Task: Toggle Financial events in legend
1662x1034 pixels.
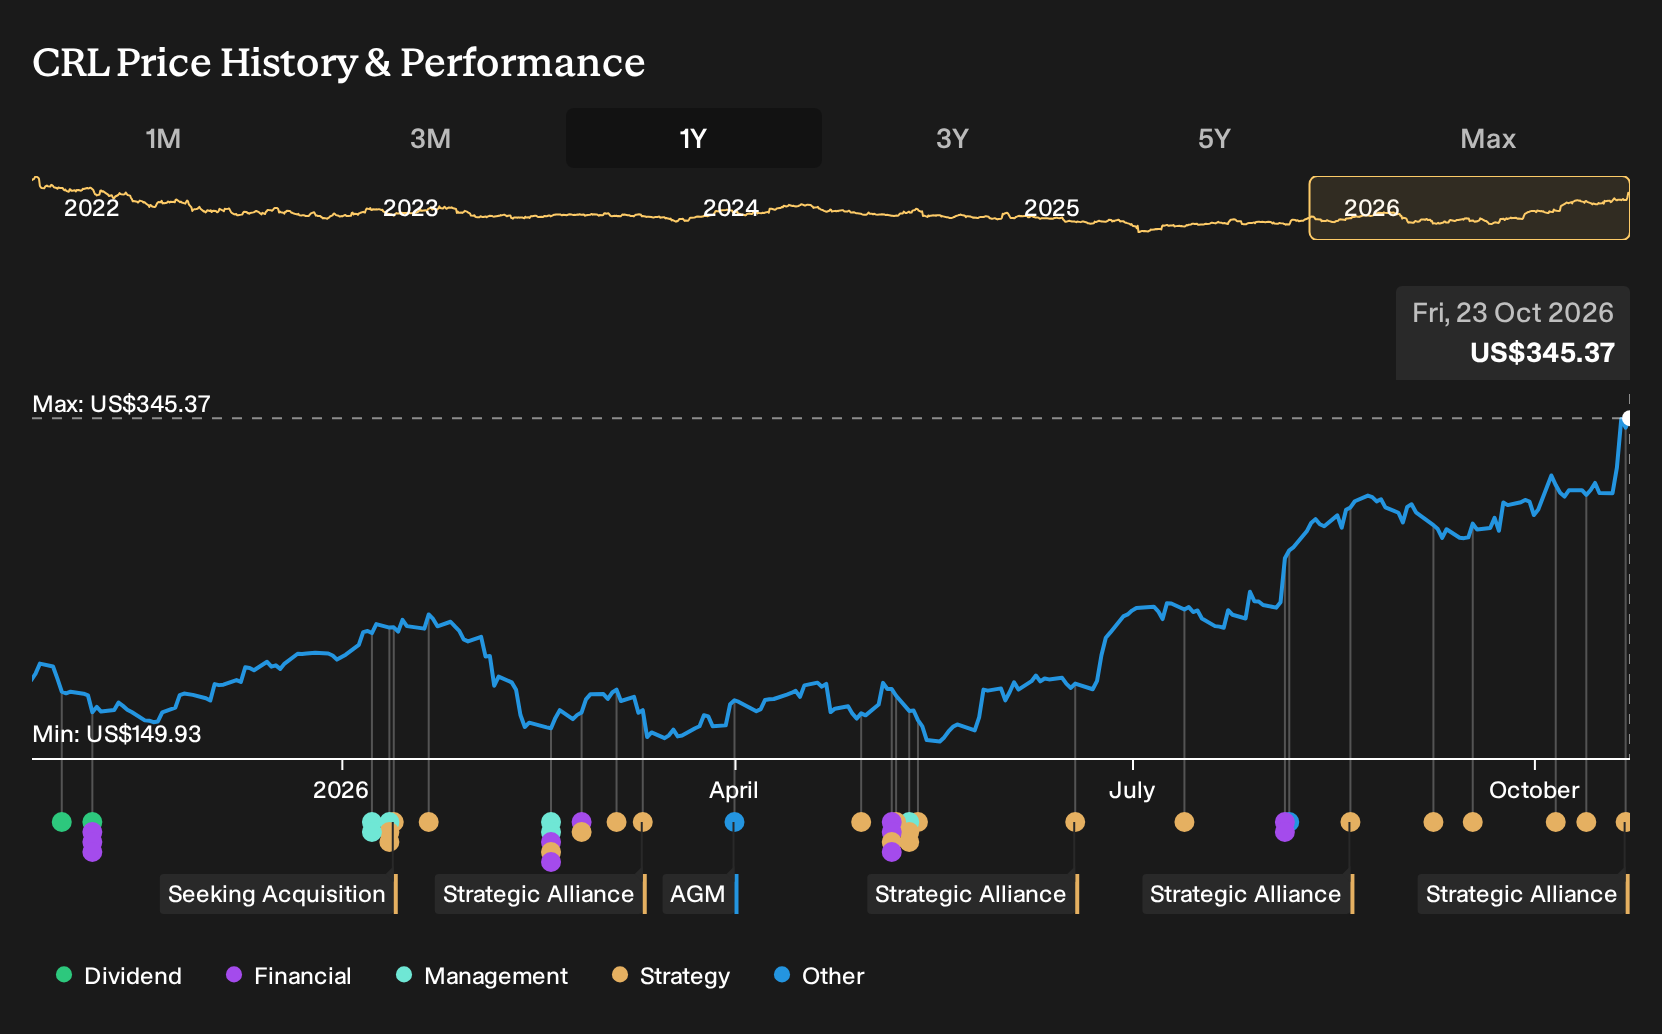Action: (289, 976)
